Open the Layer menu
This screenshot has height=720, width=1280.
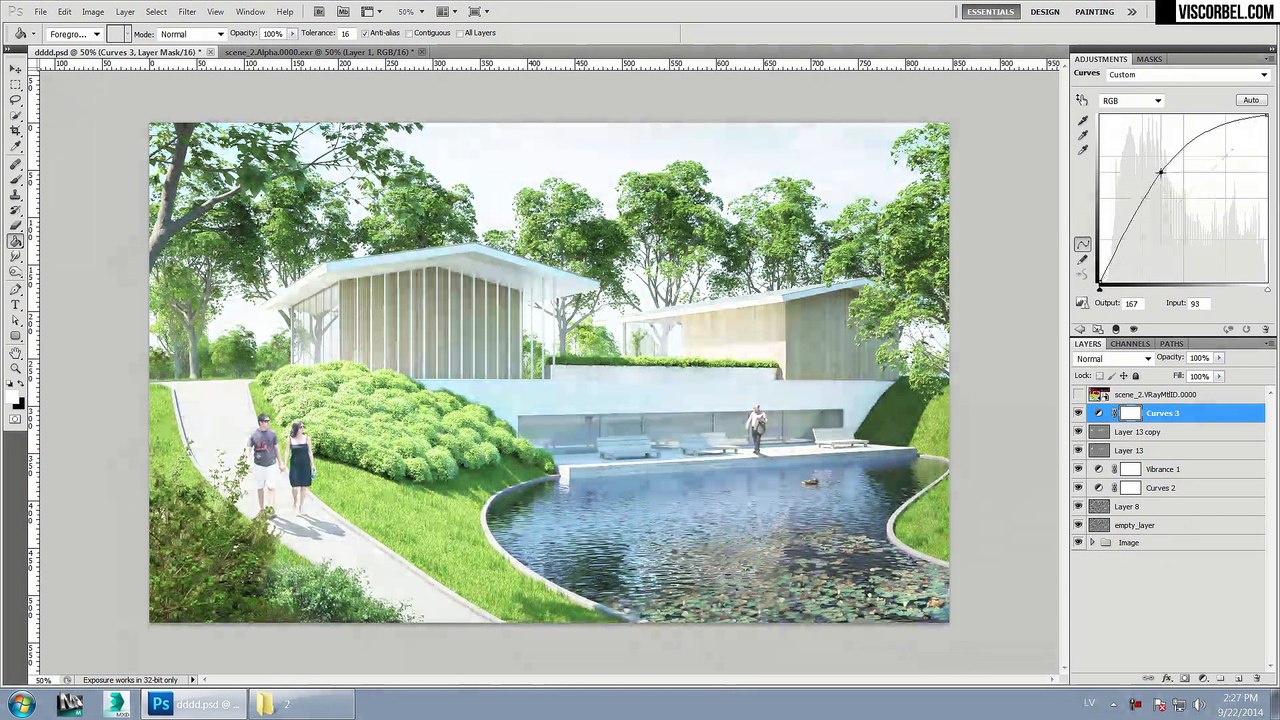[125, 12]
